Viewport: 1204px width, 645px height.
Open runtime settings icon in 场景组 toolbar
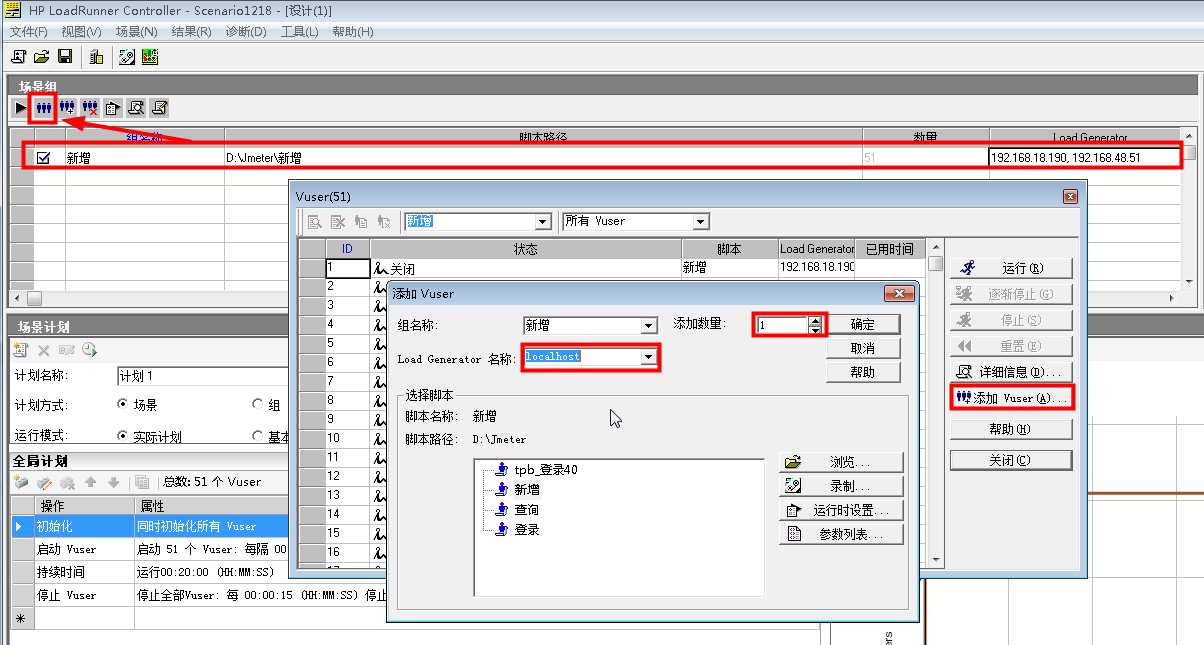tap(113, 107)
